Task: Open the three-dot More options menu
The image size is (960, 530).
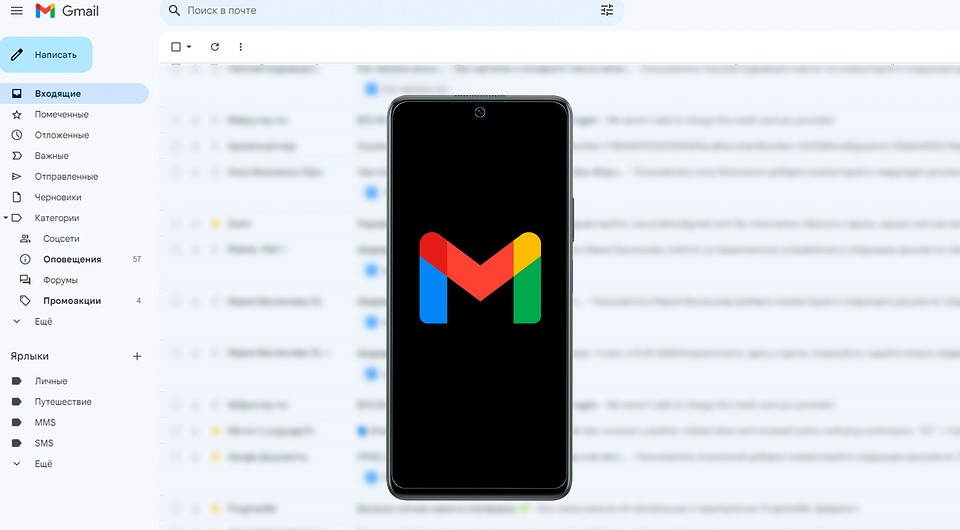Action: 241,47
